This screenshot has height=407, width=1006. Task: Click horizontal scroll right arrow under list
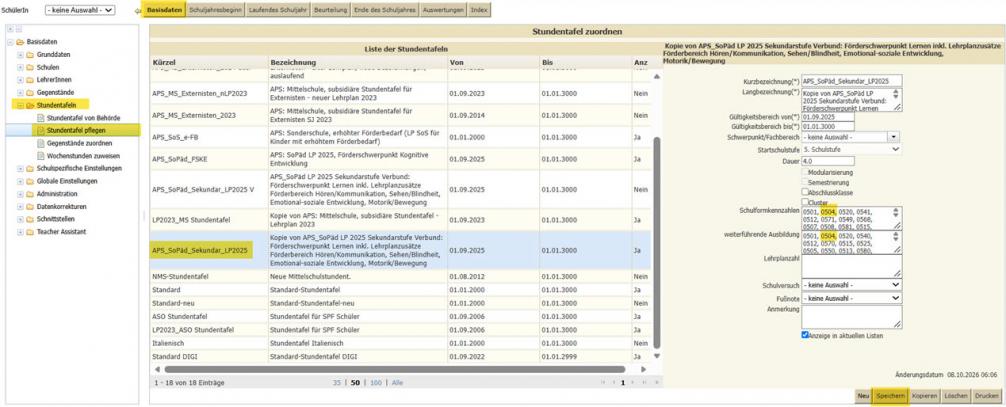point(644,370)
